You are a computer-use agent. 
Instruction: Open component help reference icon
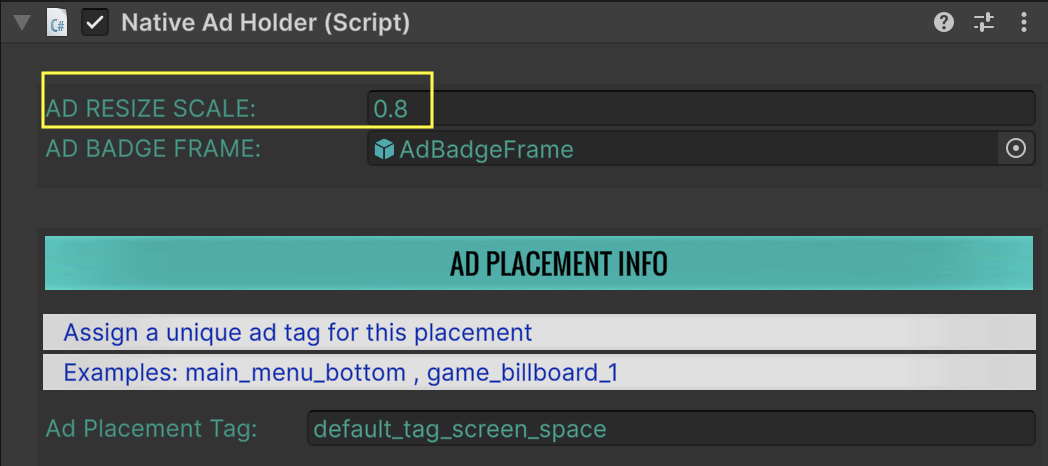(943, 22)
